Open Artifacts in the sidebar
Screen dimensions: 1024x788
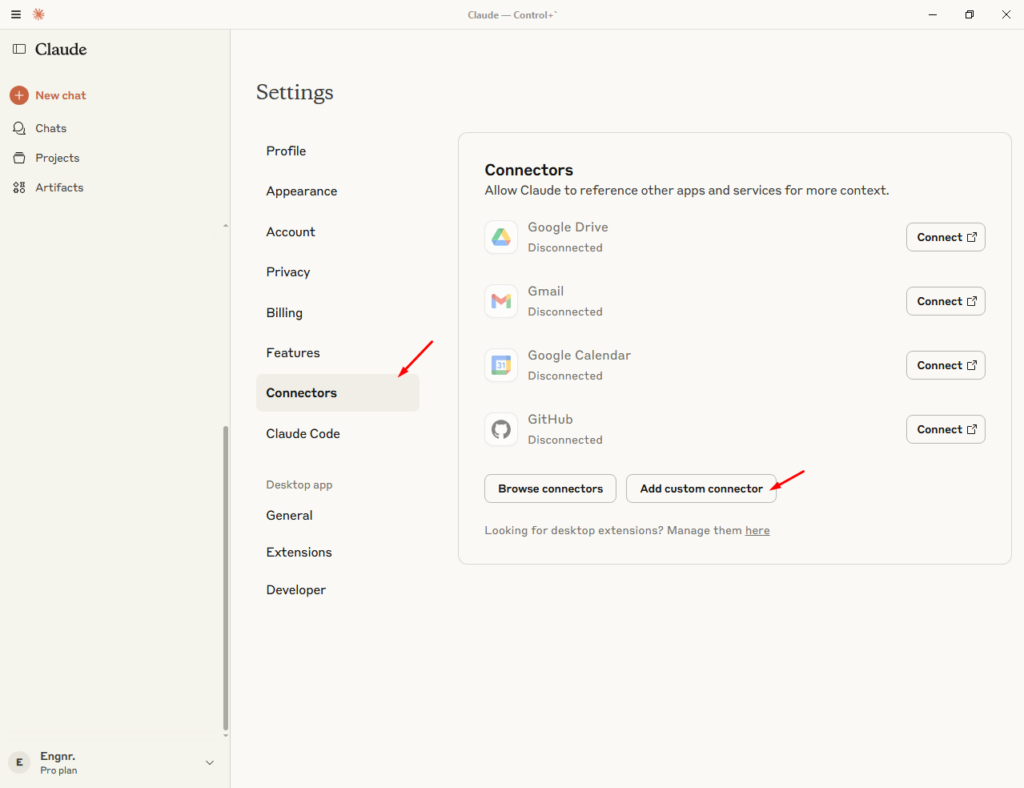(59, 187)
